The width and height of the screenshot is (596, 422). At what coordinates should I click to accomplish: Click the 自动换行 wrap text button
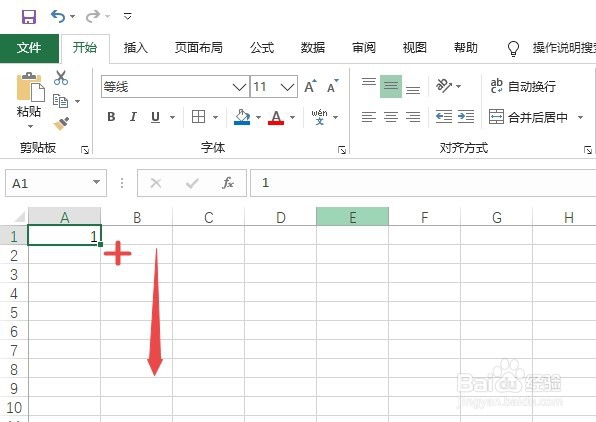pyautogui.click(x=523, y=86)
